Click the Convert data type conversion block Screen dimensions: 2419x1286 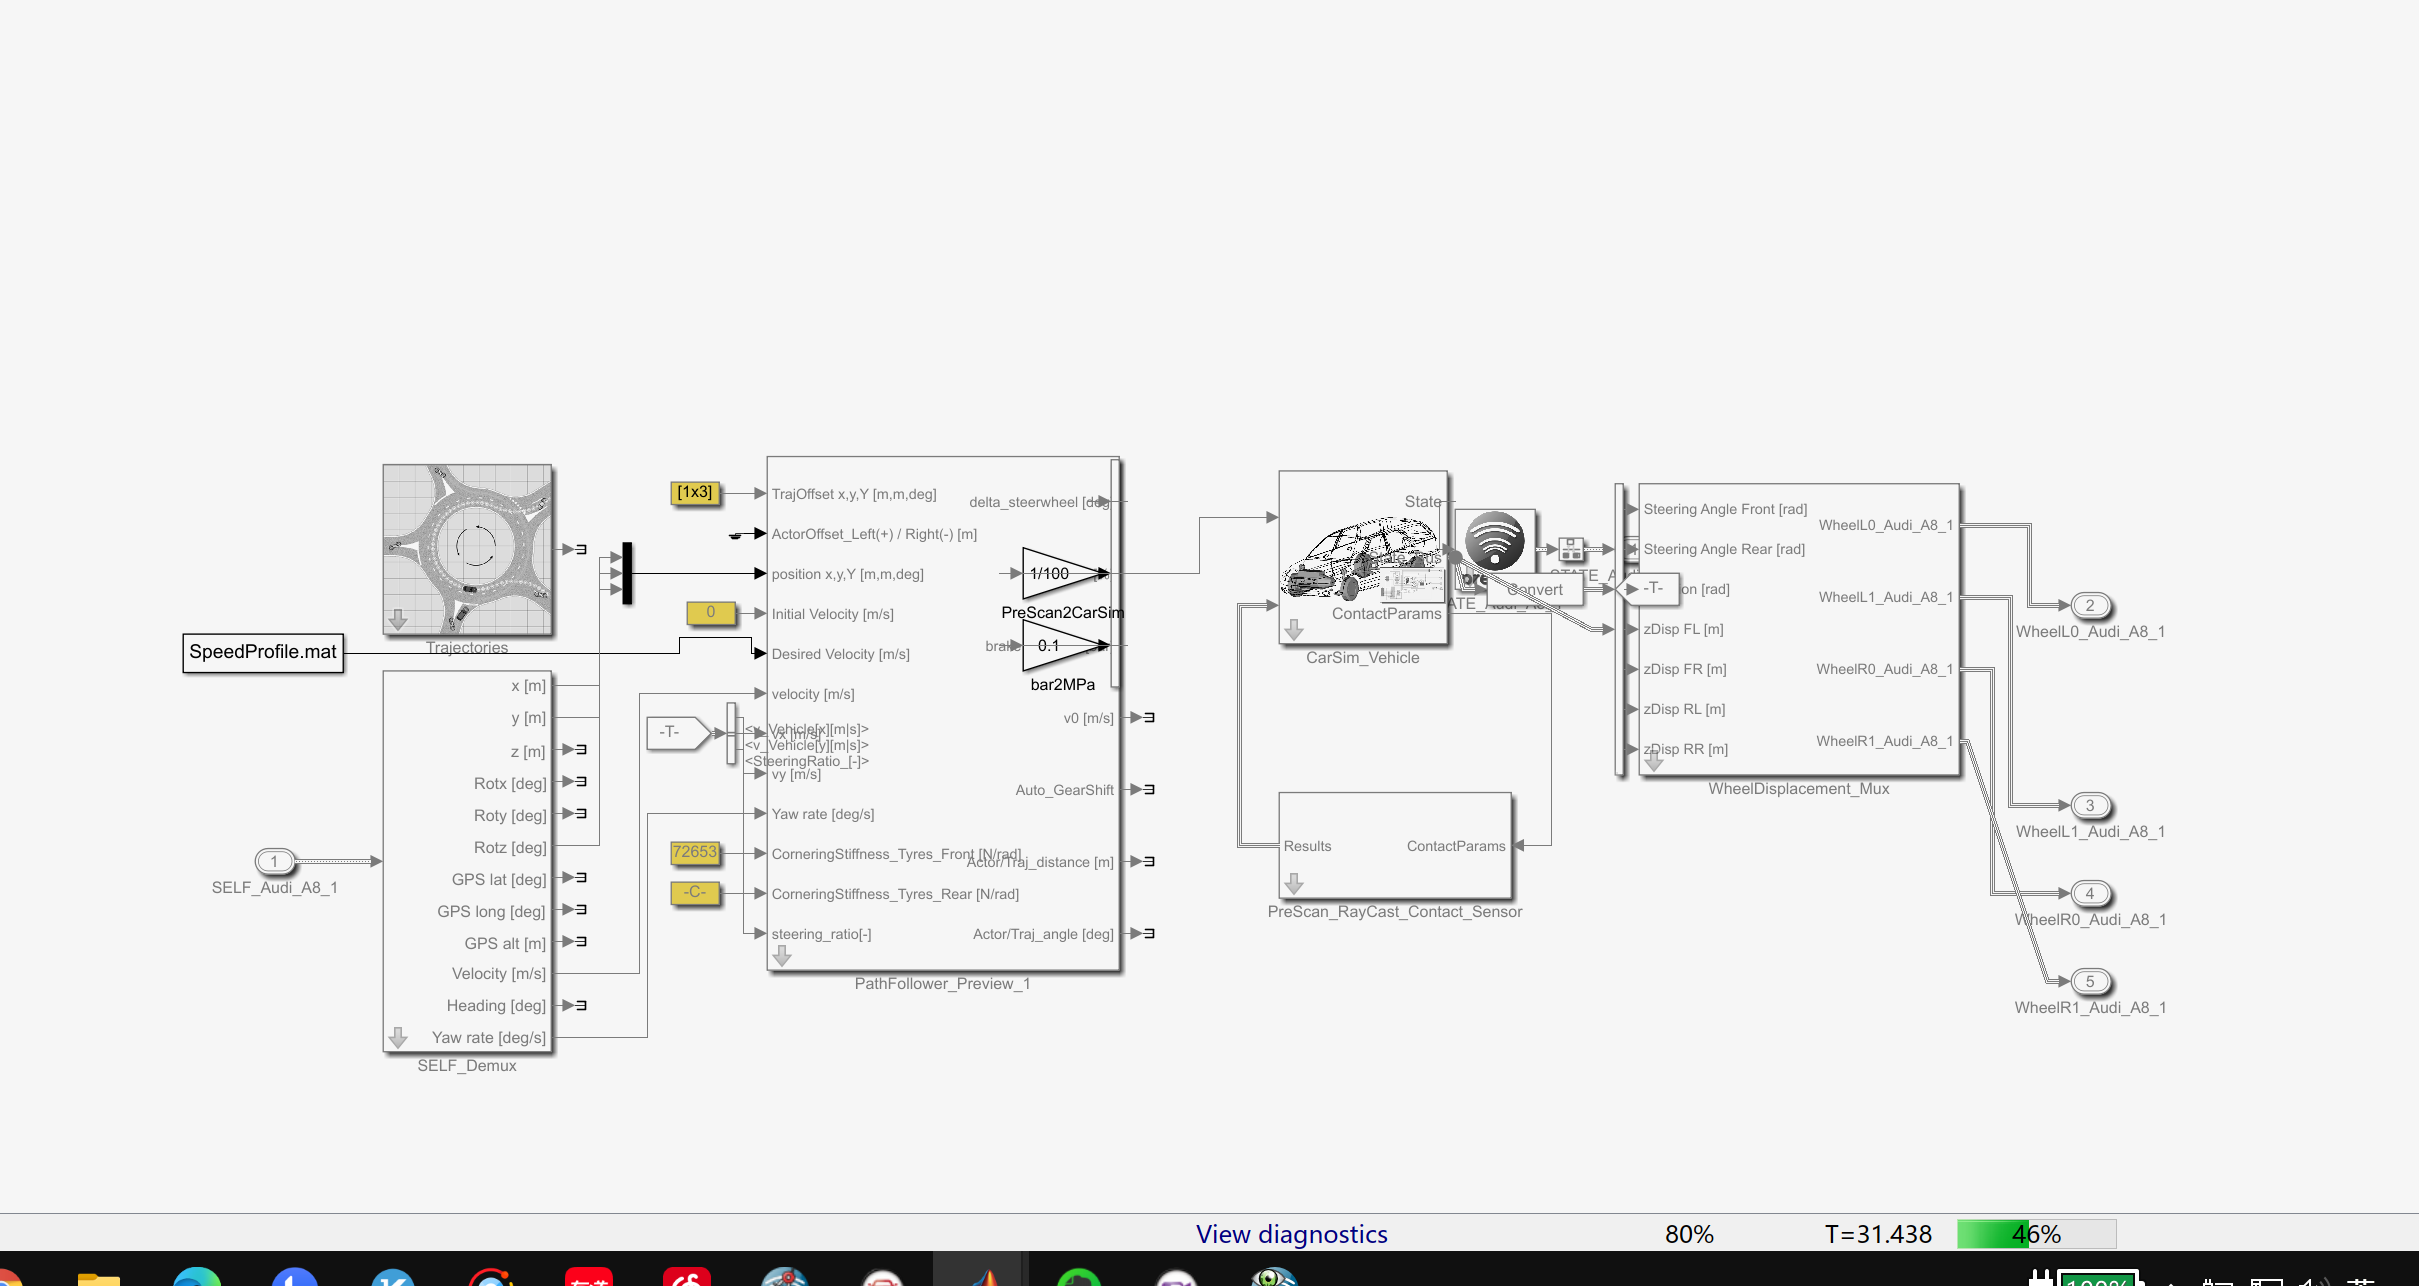[1536, 589]
